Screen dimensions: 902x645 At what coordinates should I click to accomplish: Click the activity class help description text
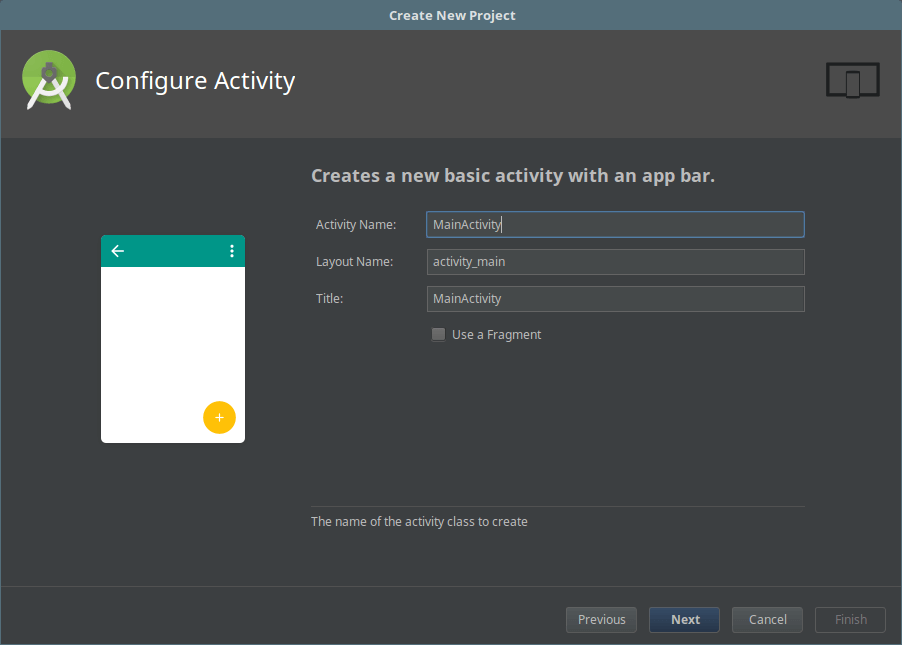[419, 522]
